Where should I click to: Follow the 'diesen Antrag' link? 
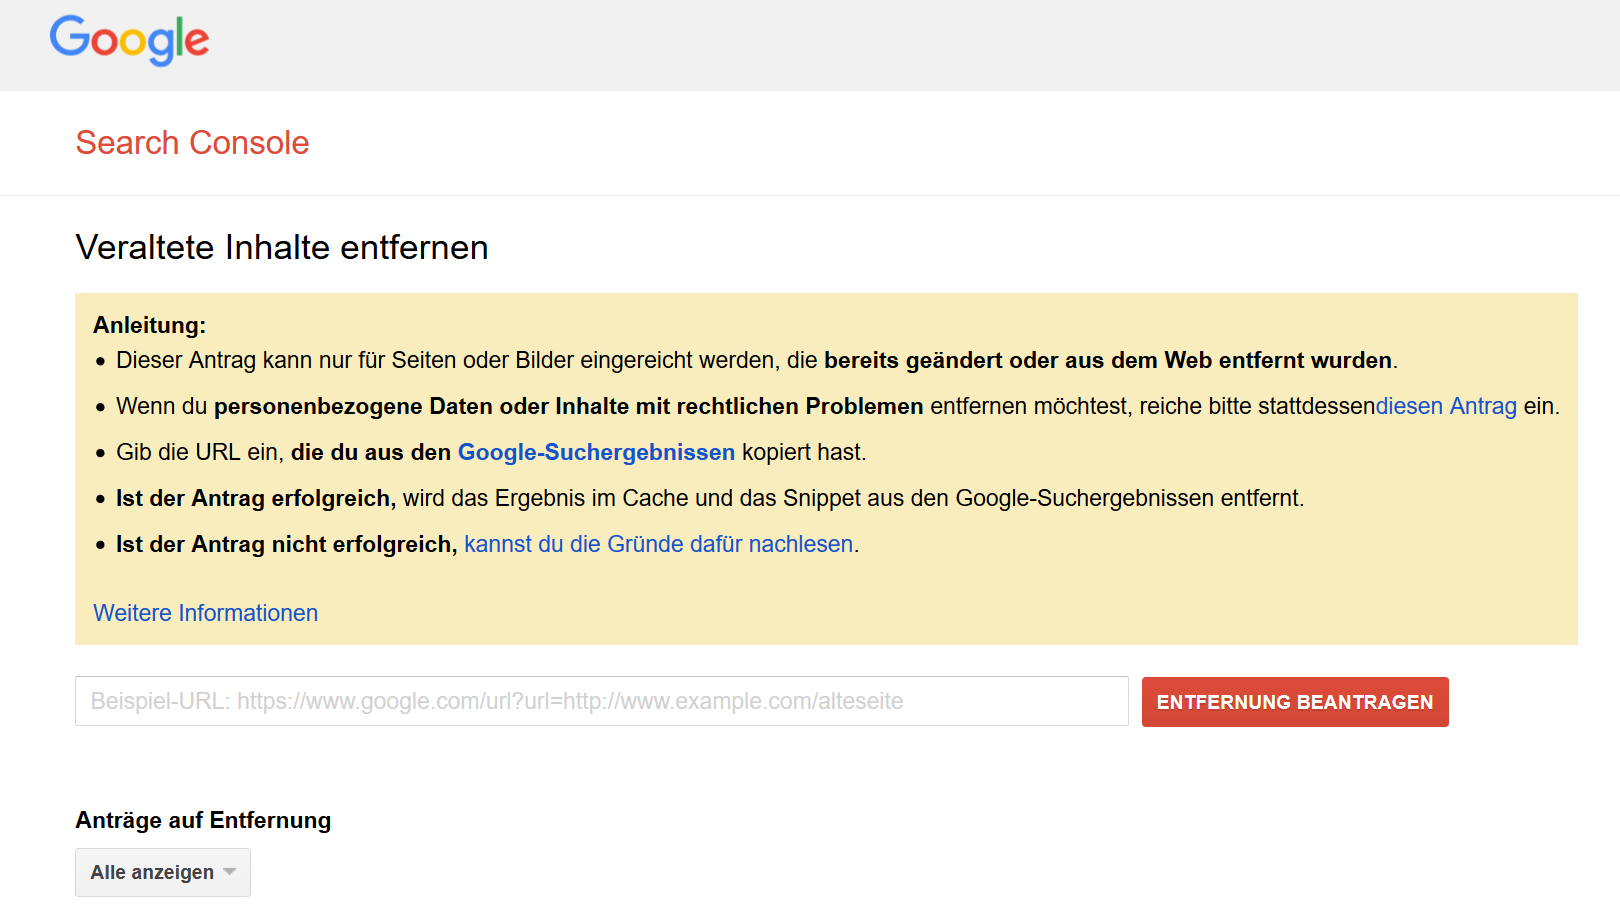click(1446, 406)
